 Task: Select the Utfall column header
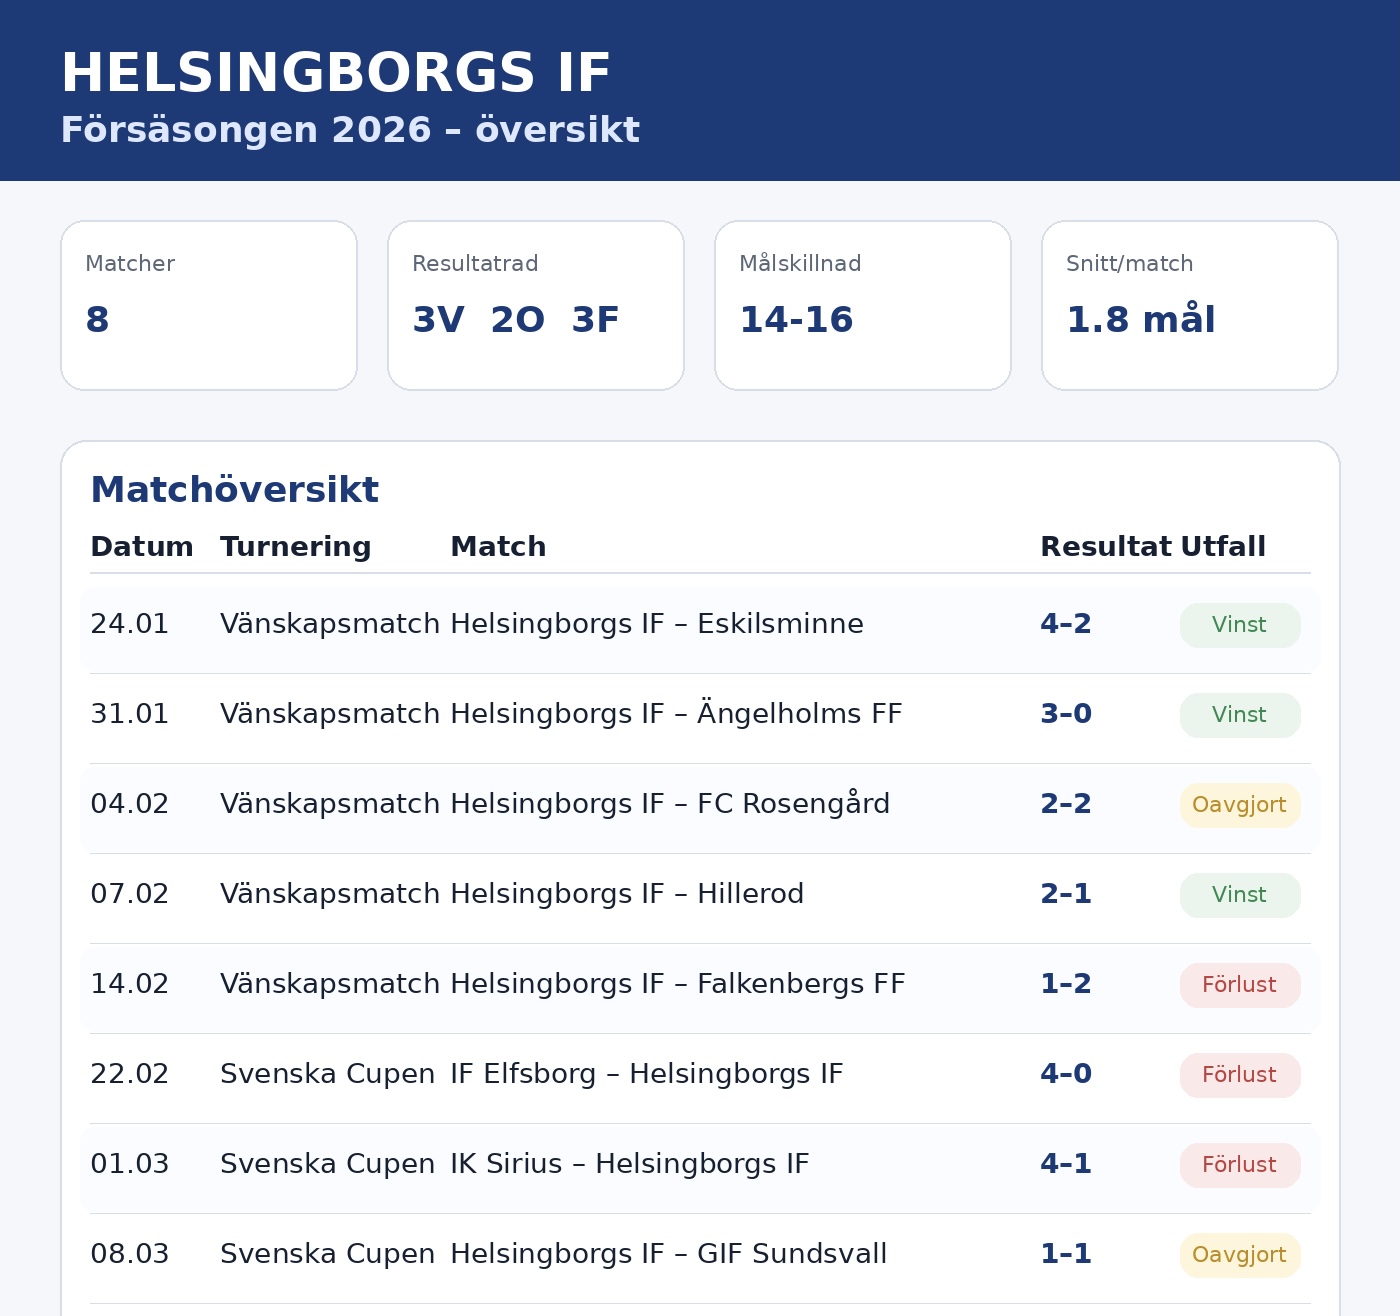pyautogui.click(x=1223, y=547)
